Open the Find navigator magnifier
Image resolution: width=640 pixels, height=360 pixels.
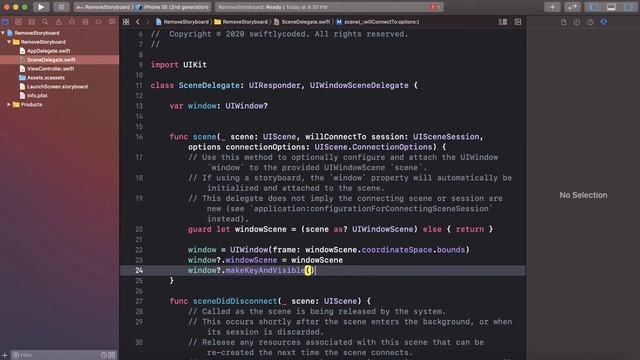click(45, 22)
